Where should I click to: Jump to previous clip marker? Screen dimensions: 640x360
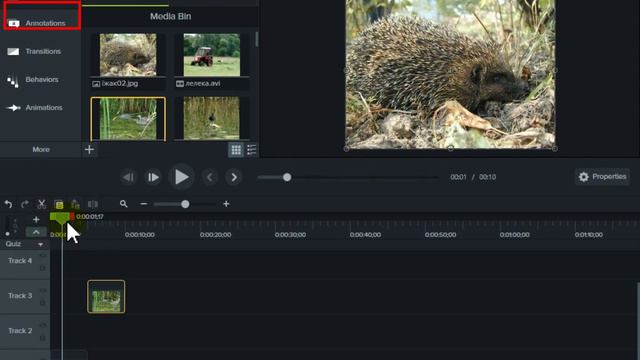pos(210,177)
